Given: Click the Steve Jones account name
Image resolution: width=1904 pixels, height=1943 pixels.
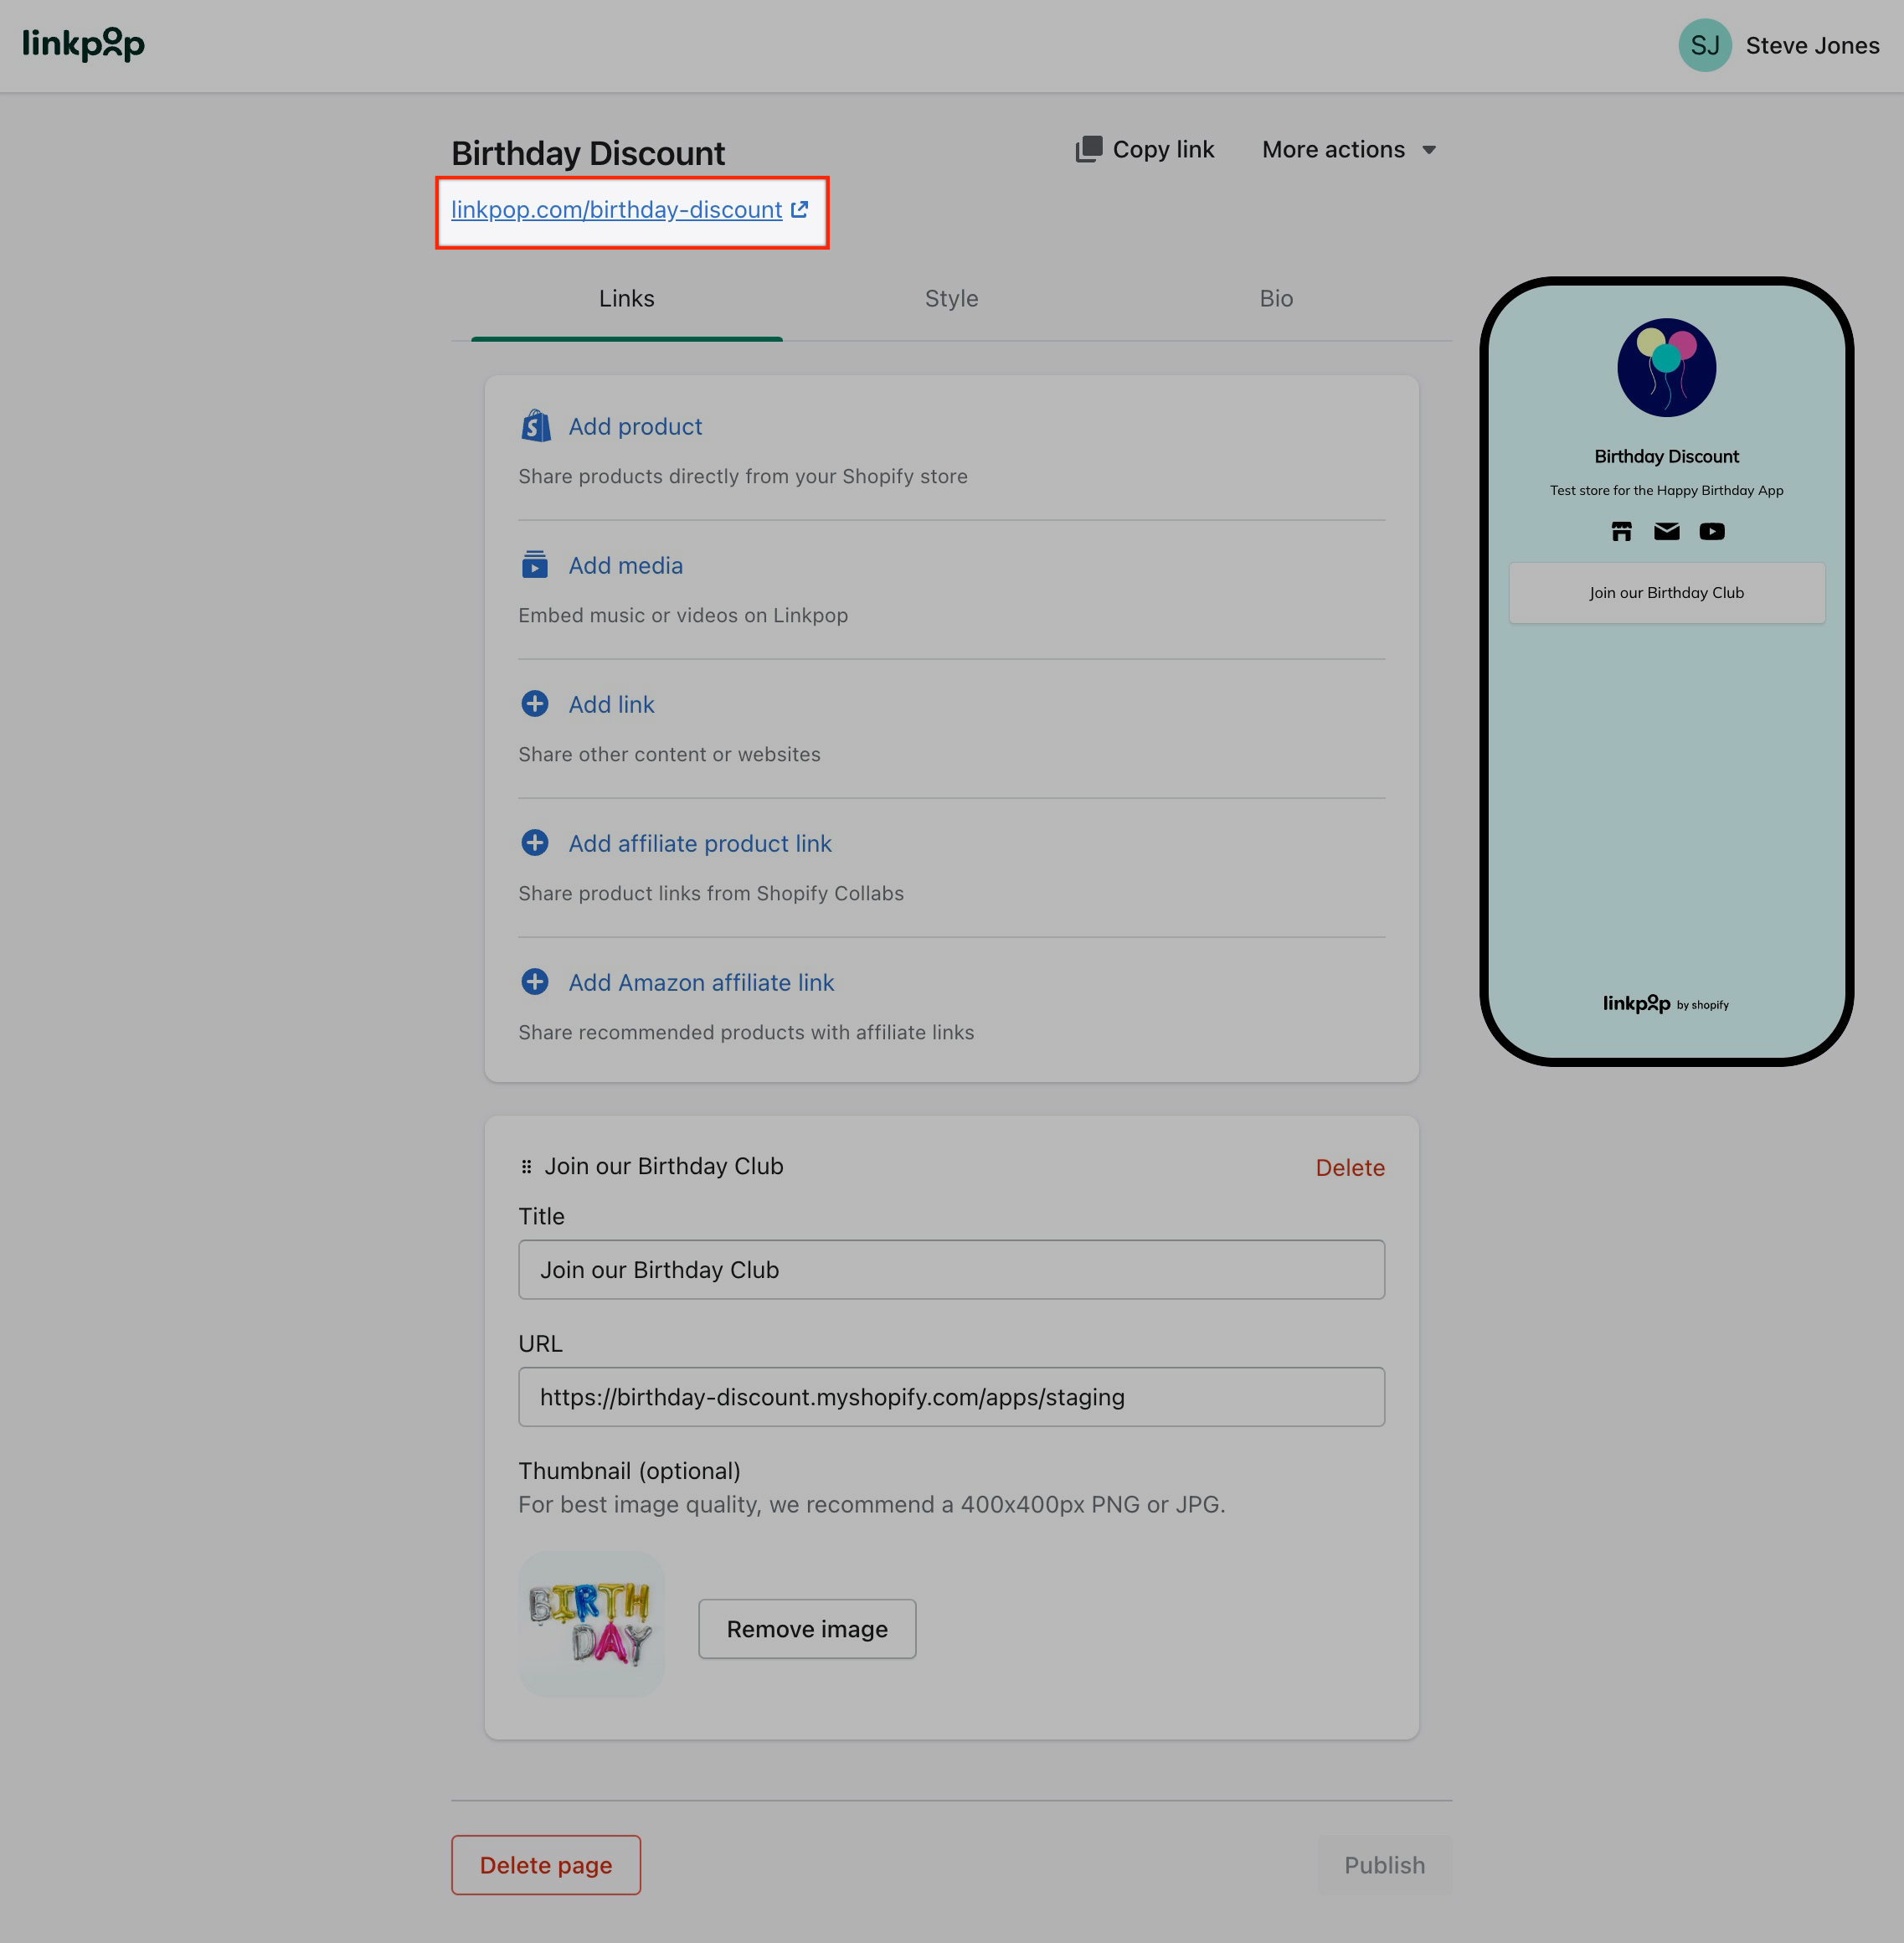Looking at the screenshot, I should tap(1812, 45).
